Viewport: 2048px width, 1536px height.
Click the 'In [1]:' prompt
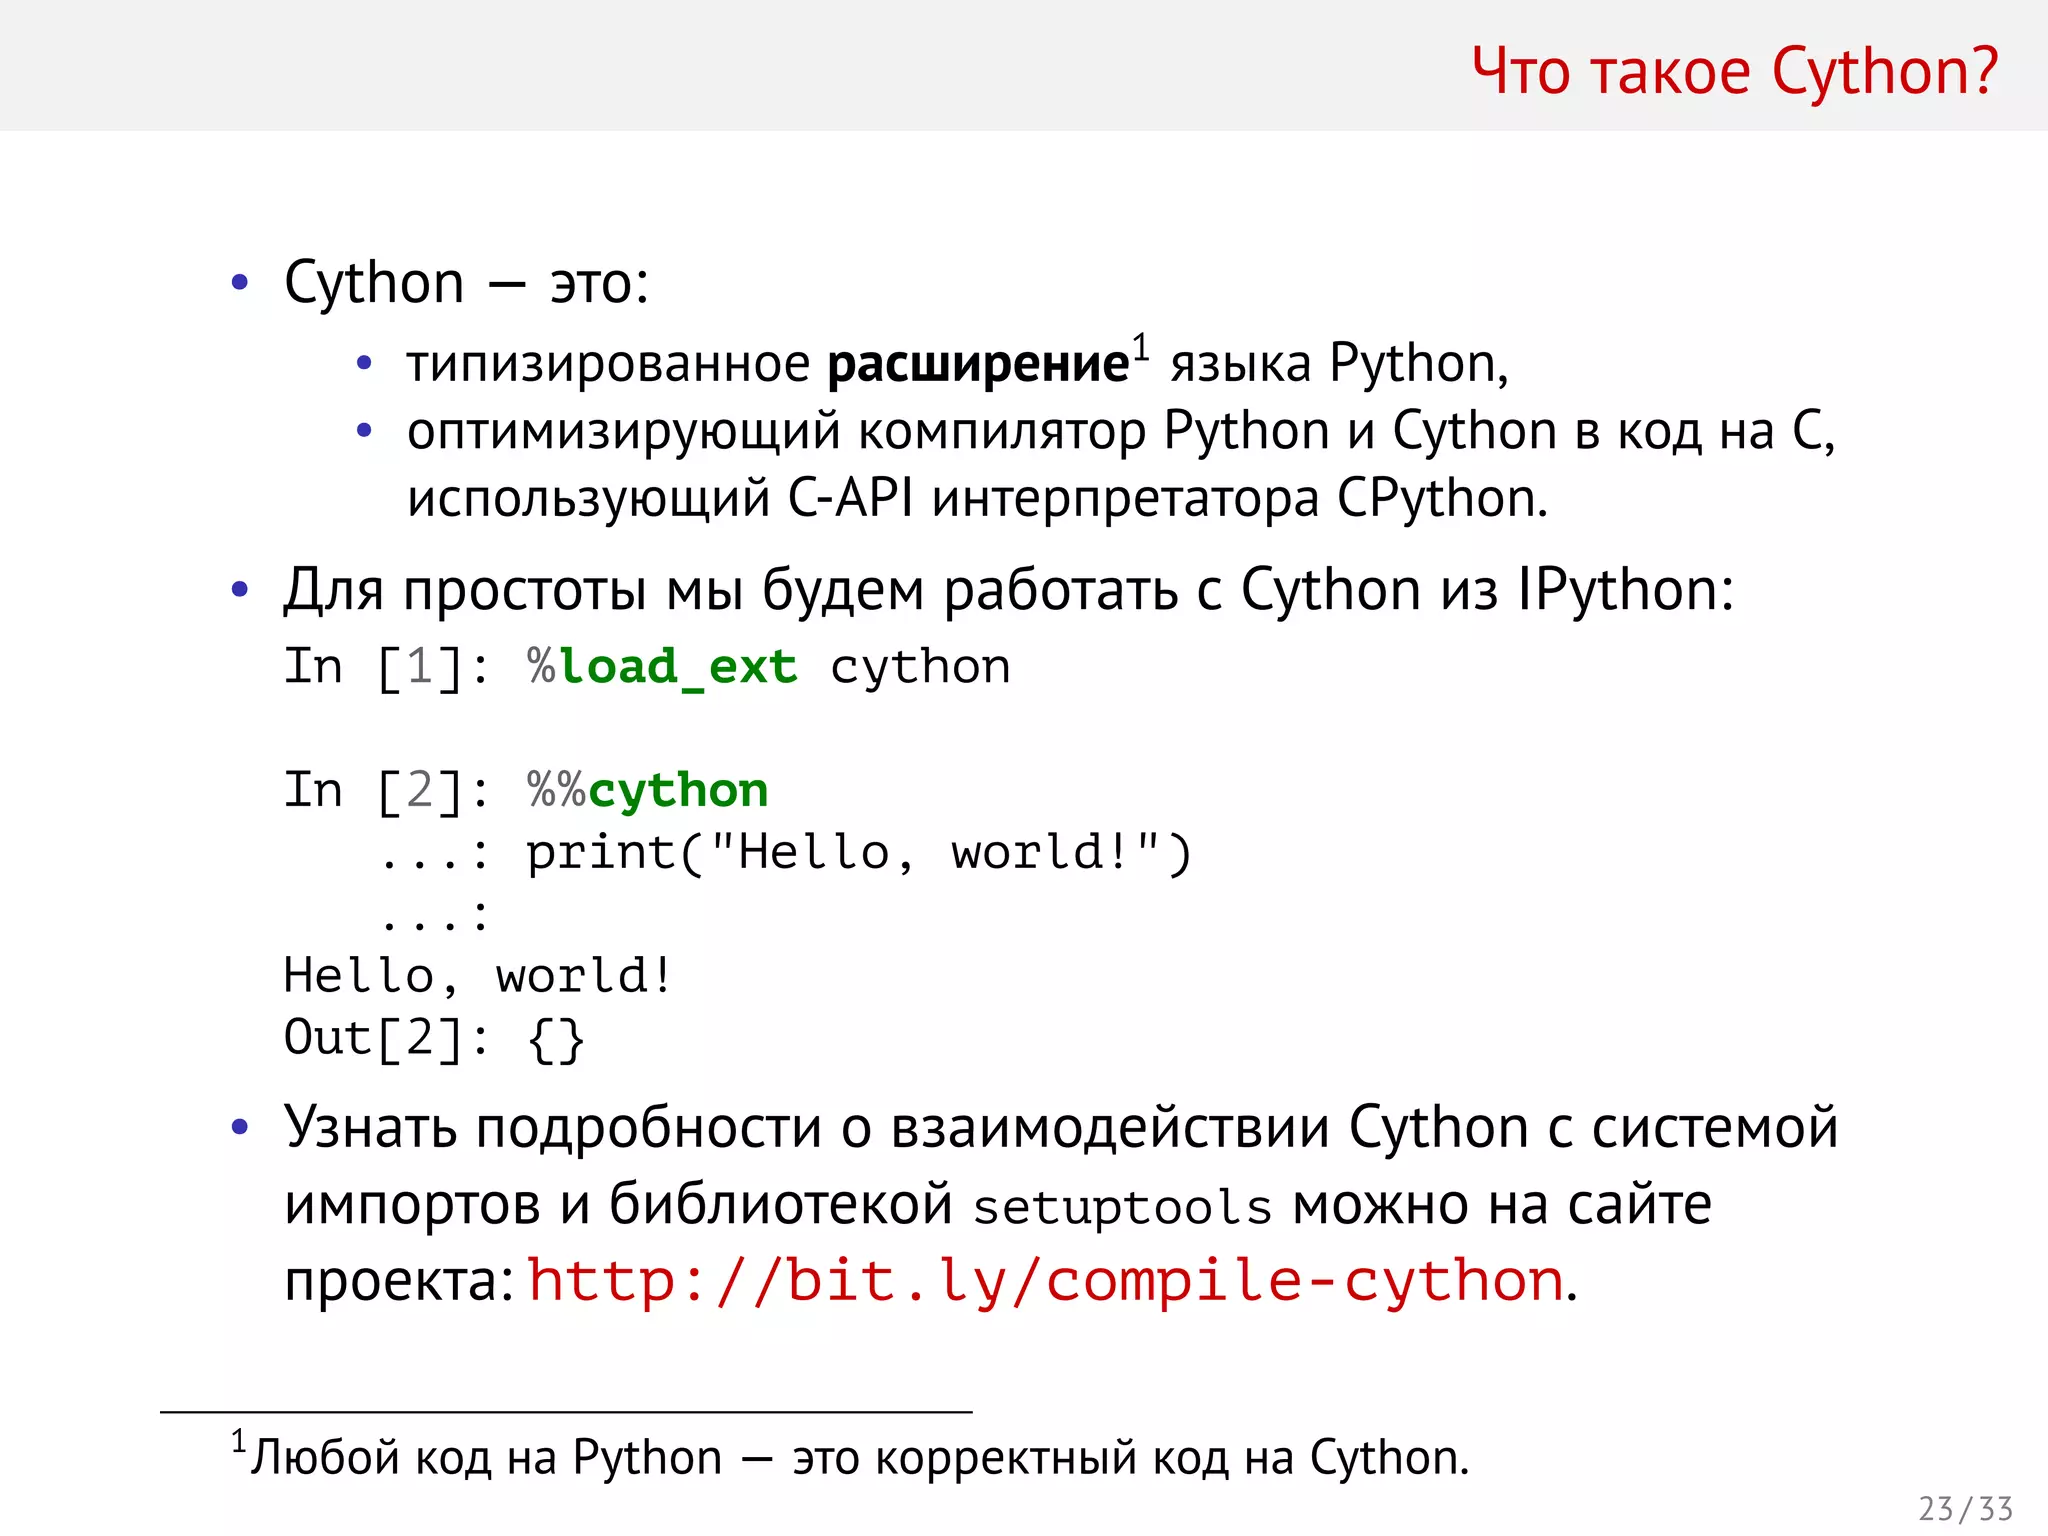[387, 667]
